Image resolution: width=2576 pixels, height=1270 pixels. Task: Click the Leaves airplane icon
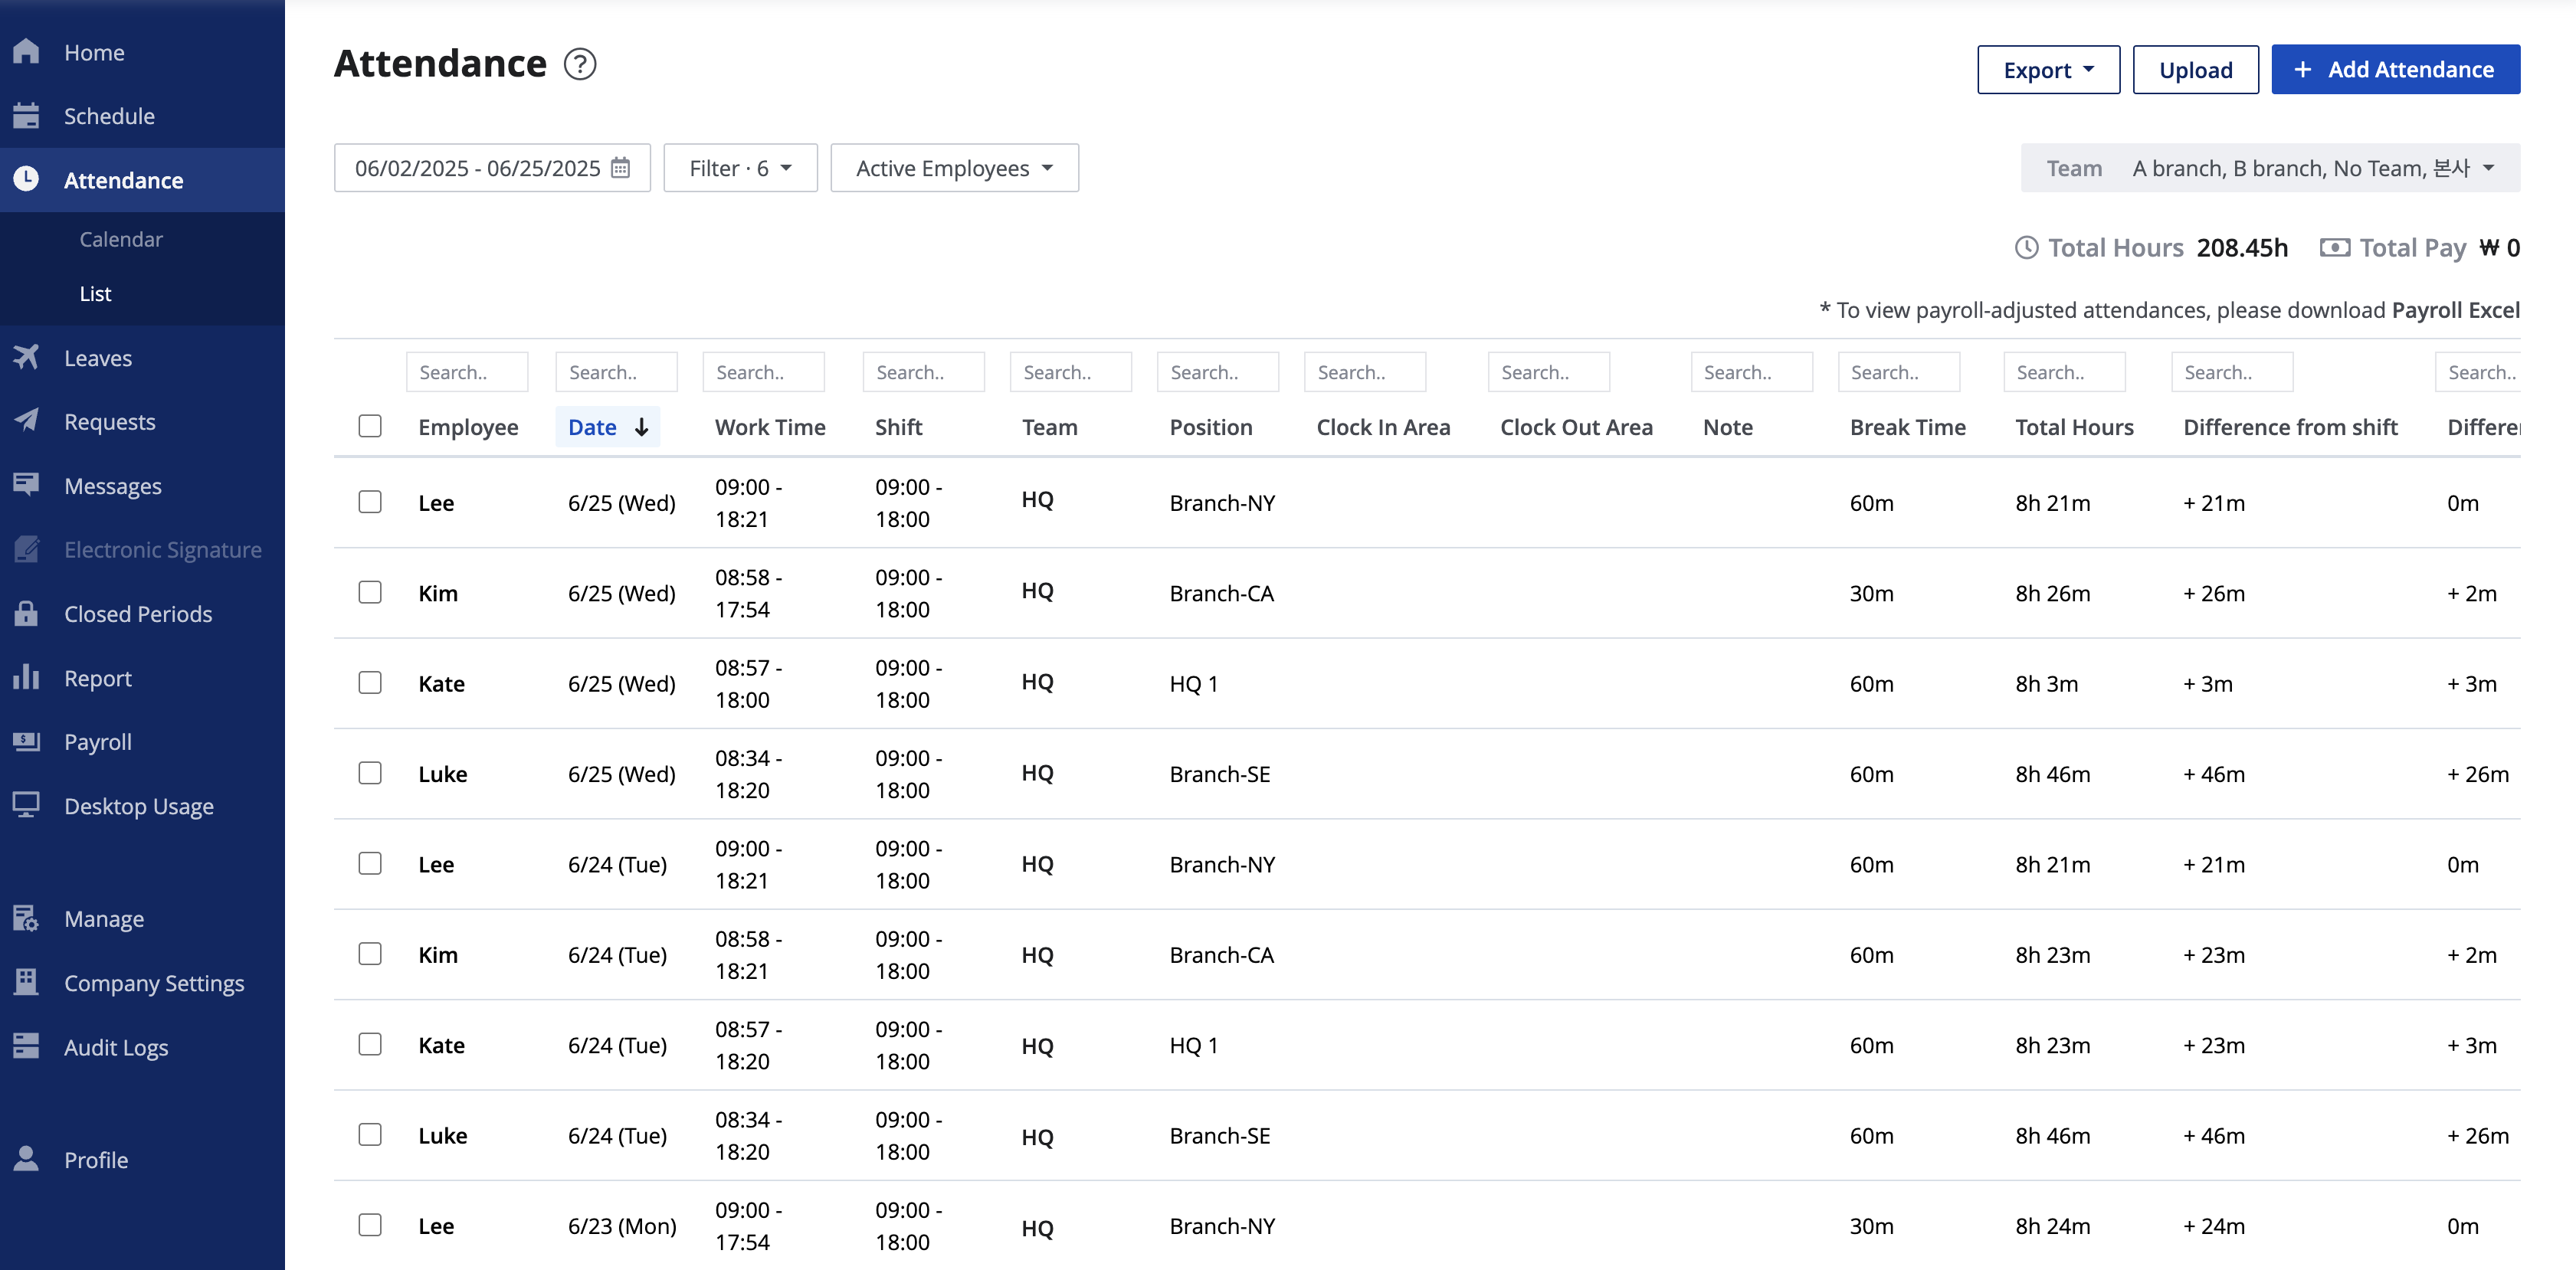coord(27,357)
